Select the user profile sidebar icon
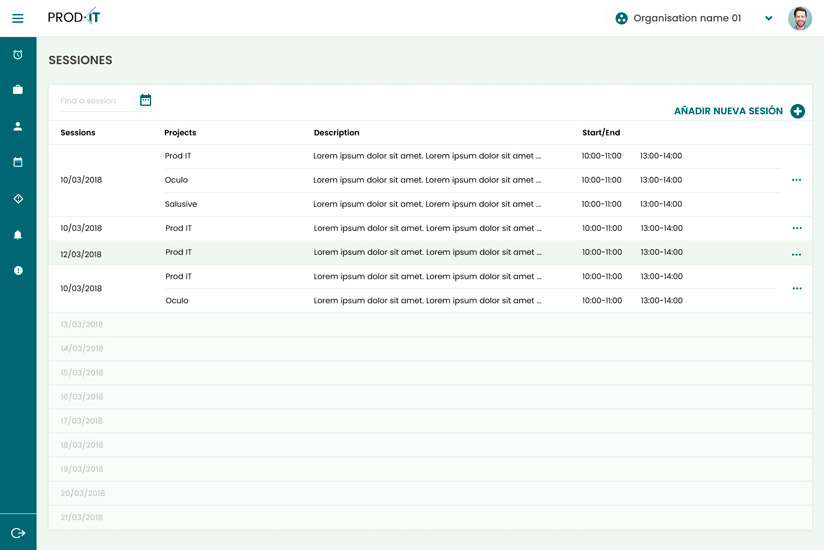The image size is (824, 550). click(18, 126)
